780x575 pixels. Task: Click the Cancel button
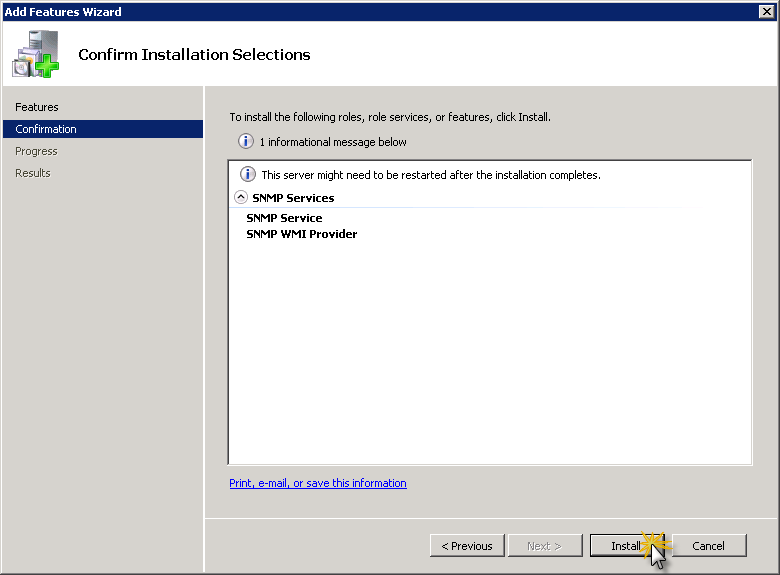pos(708,546)
